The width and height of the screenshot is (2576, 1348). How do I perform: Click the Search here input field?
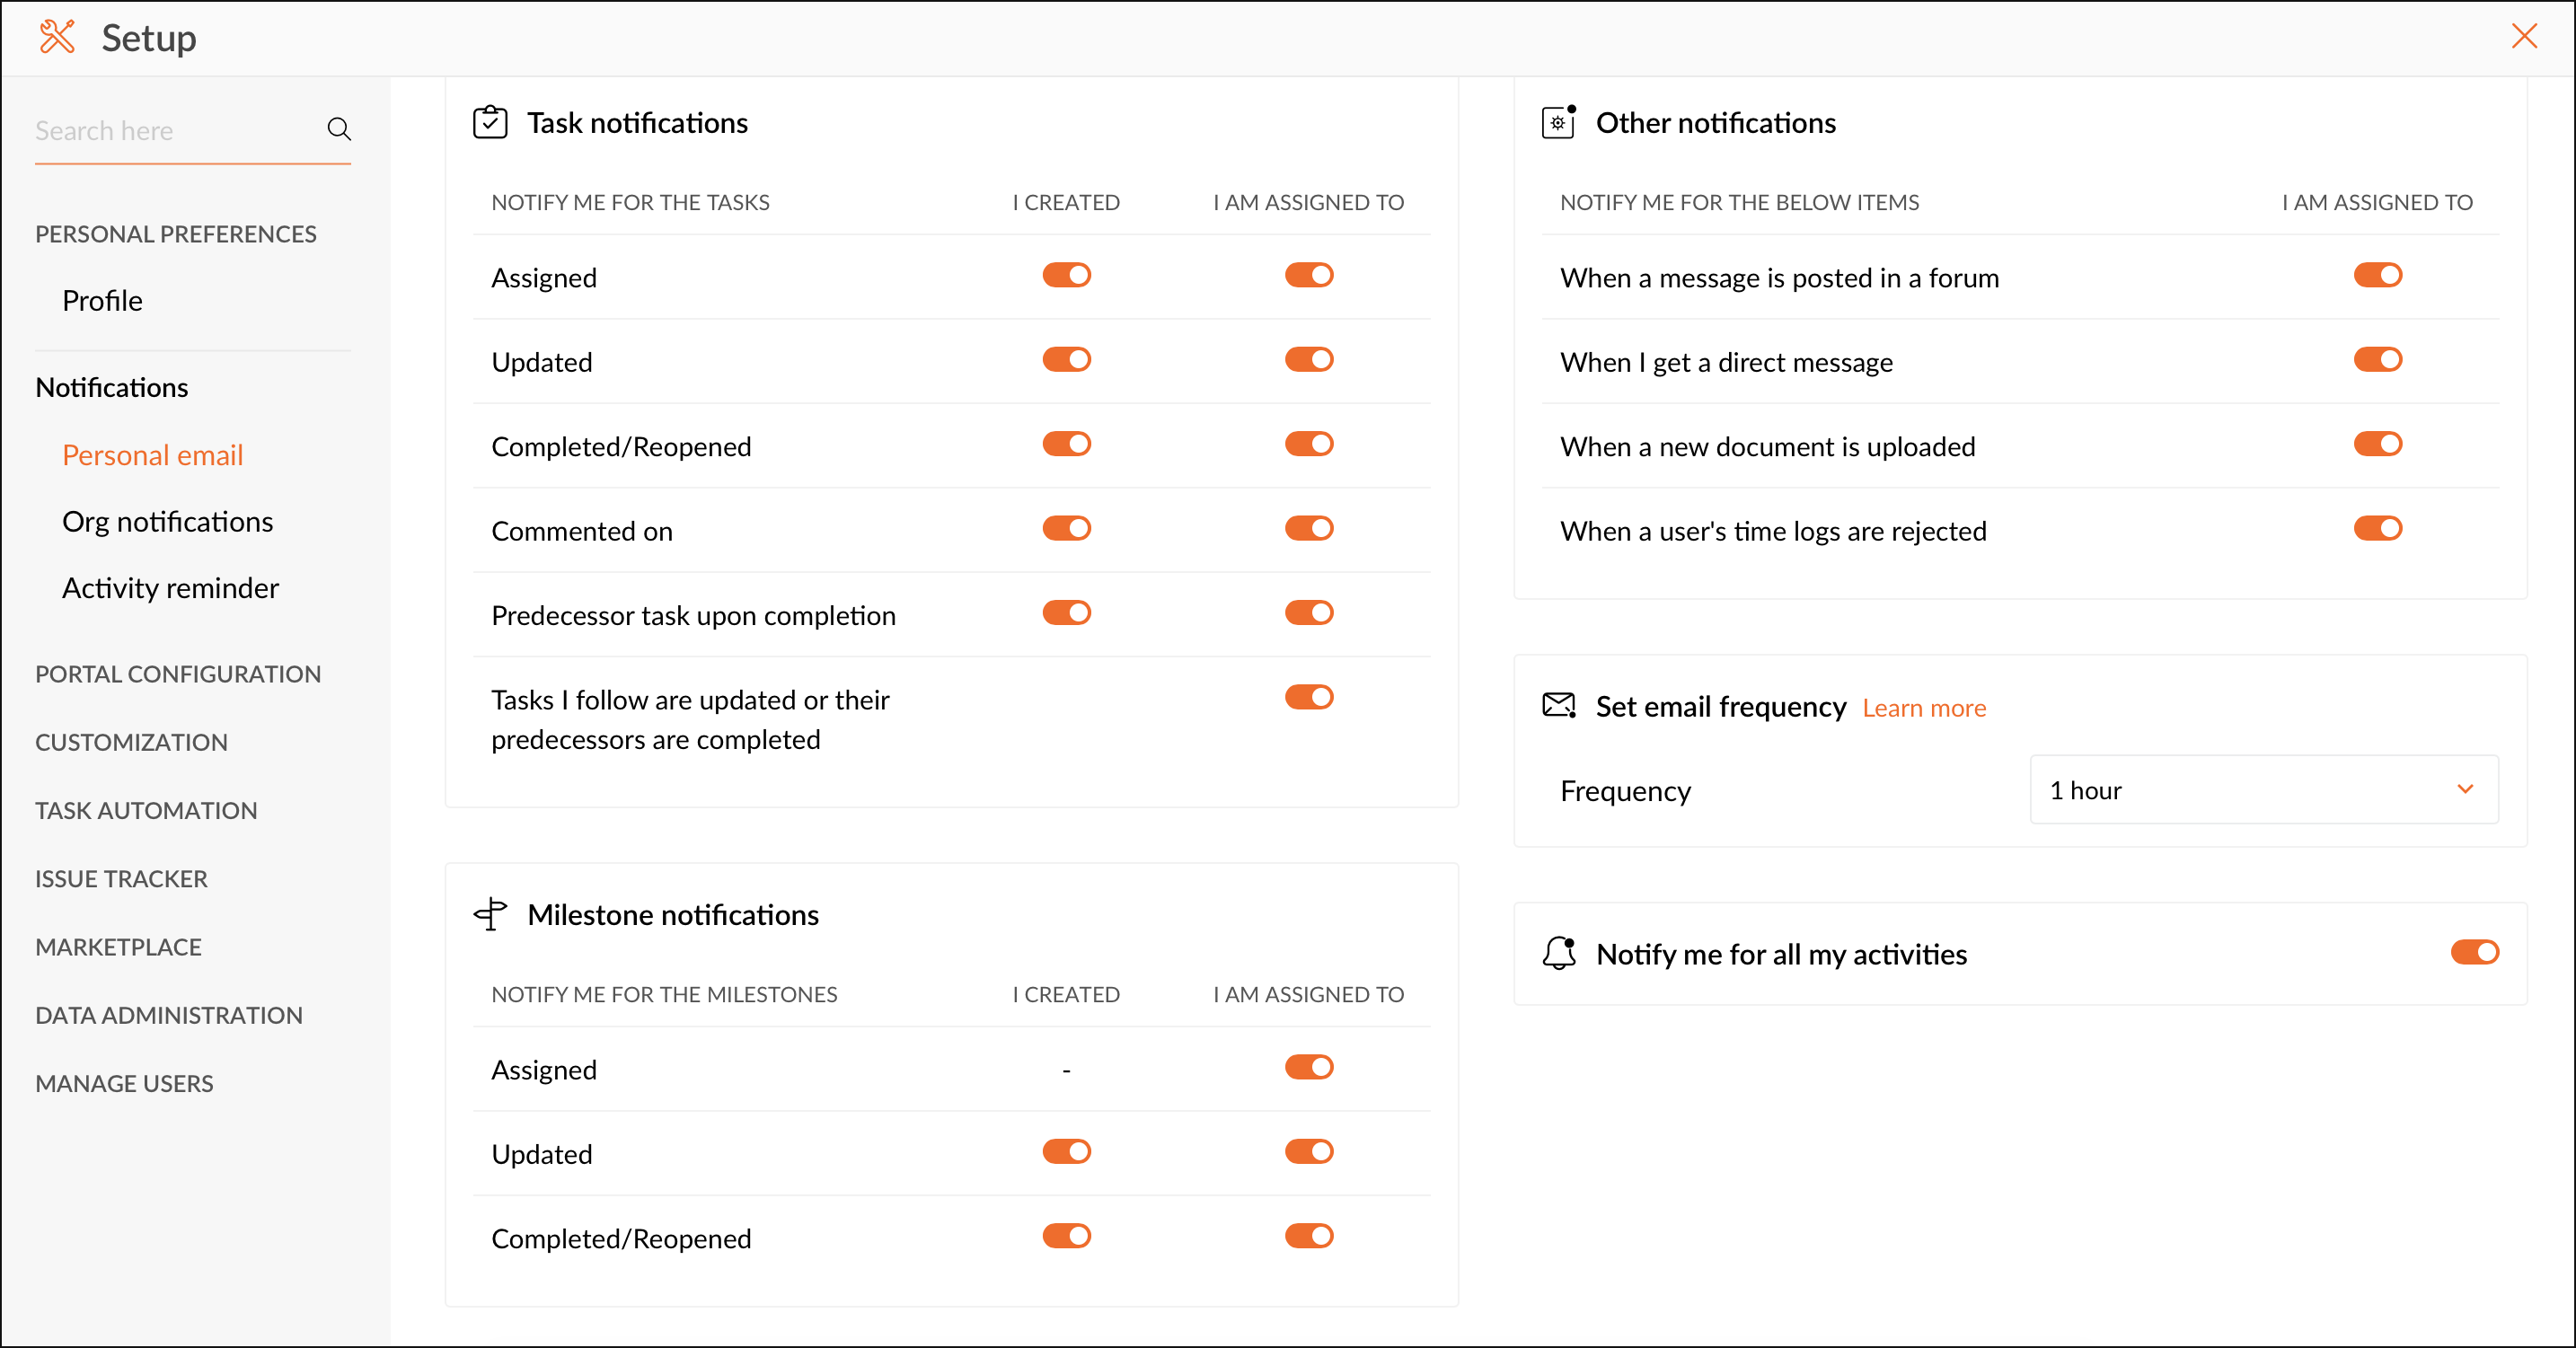170,131
